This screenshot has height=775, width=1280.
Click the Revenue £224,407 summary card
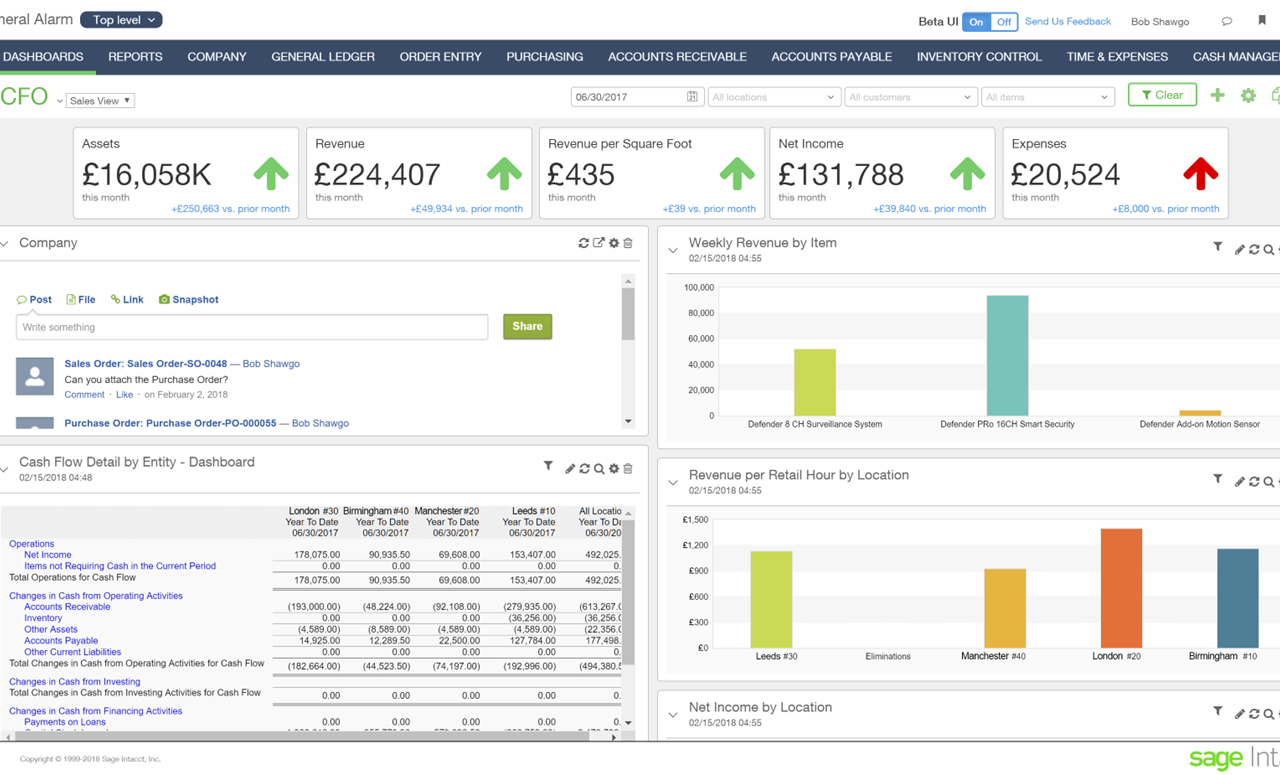[419, 172]
